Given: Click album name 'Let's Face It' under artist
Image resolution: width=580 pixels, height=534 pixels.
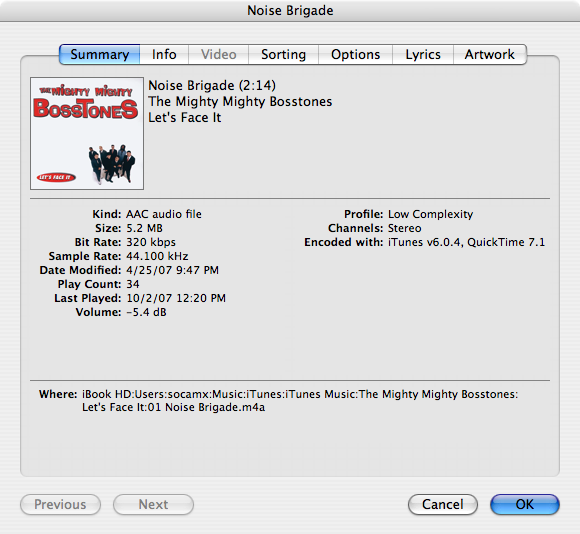Looking at the screenshot, I should 185,118.
